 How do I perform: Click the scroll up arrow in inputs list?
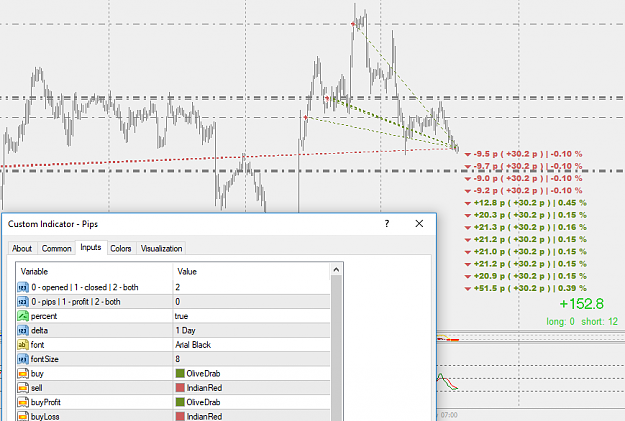tap(336, 270)
